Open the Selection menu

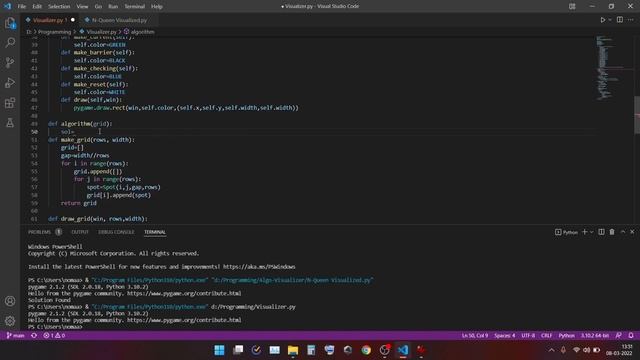(x=59, y=7)
